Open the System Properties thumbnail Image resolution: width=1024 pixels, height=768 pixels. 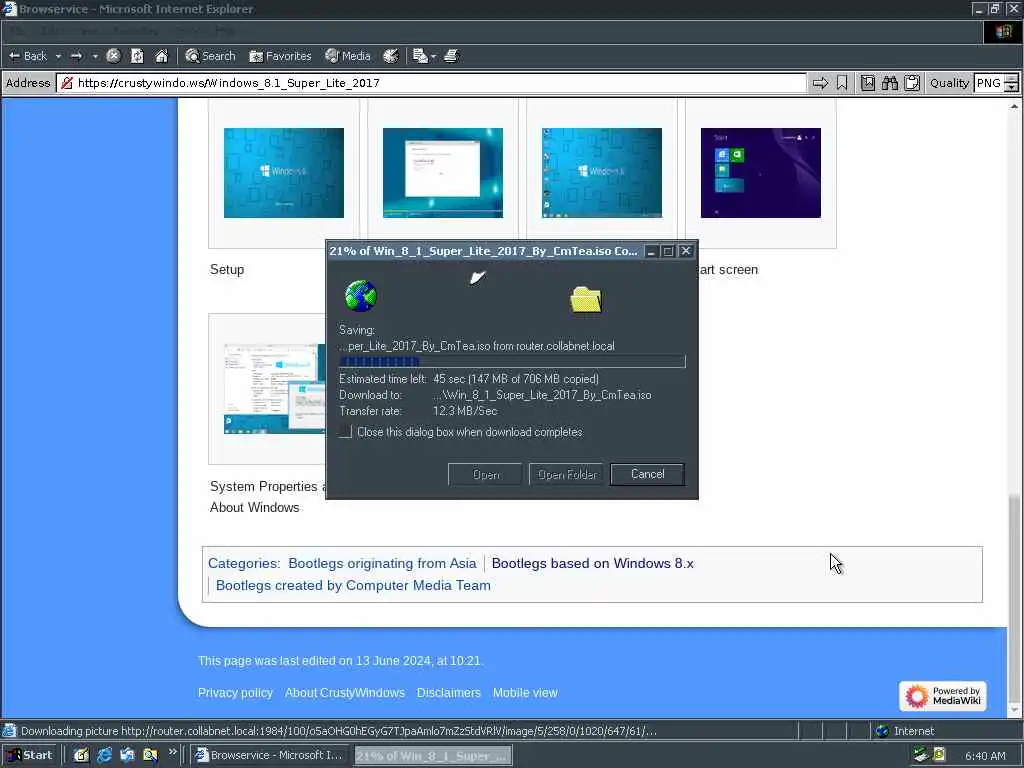point(274,389)
